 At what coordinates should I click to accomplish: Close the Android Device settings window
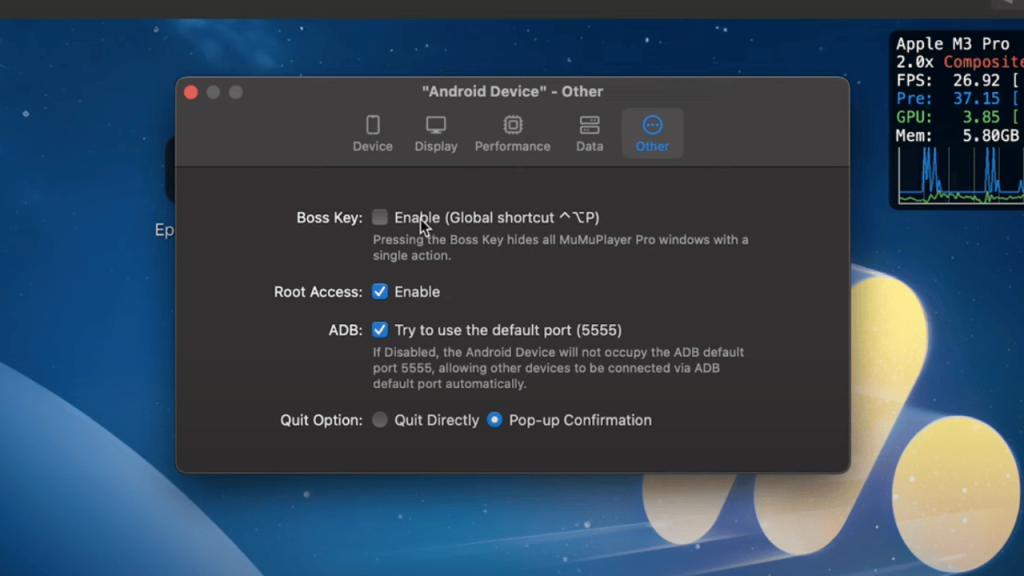pyautogui.click(x=191, y=92)
